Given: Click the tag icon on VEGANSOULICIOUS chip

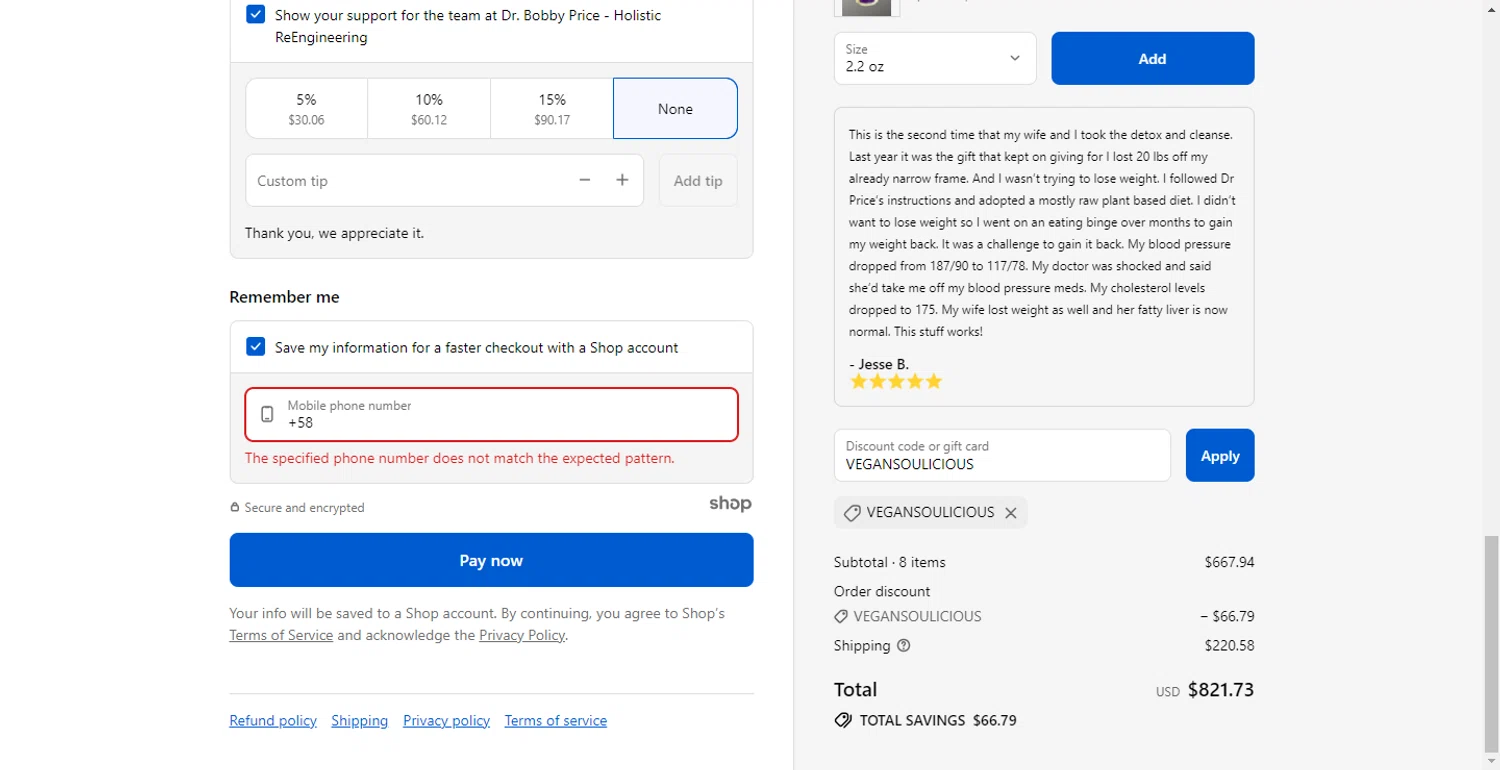Looking at the screenshot, I should 852,512.
